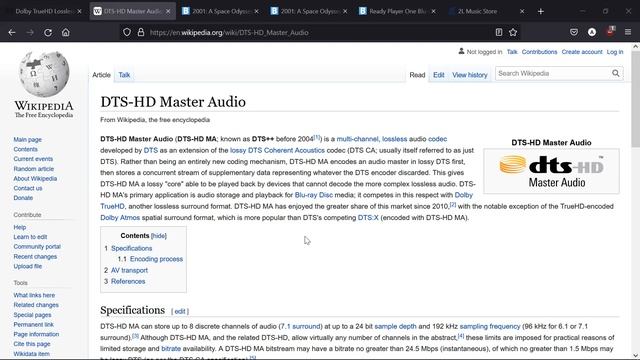Reload the page with the refresh icon

[48, 32]
